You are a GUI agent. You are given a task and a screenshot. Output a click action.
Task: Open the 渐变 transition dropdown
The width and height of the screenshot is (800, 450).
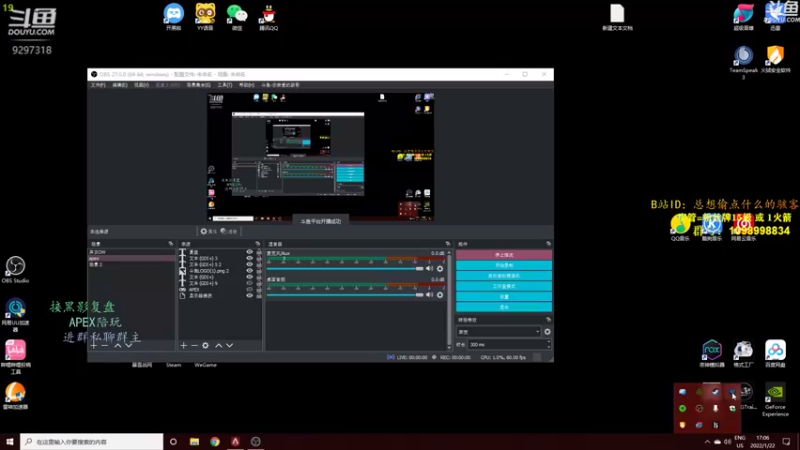498,332
